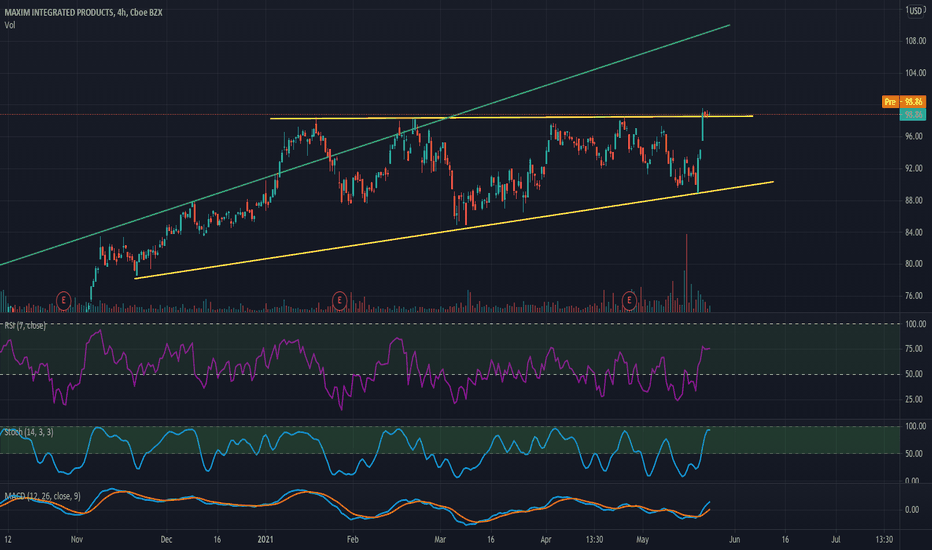The height and width of the screenshot is (550, 932).
Task: Click the orange Pre 98.86 price label
Action: point(903,102)
